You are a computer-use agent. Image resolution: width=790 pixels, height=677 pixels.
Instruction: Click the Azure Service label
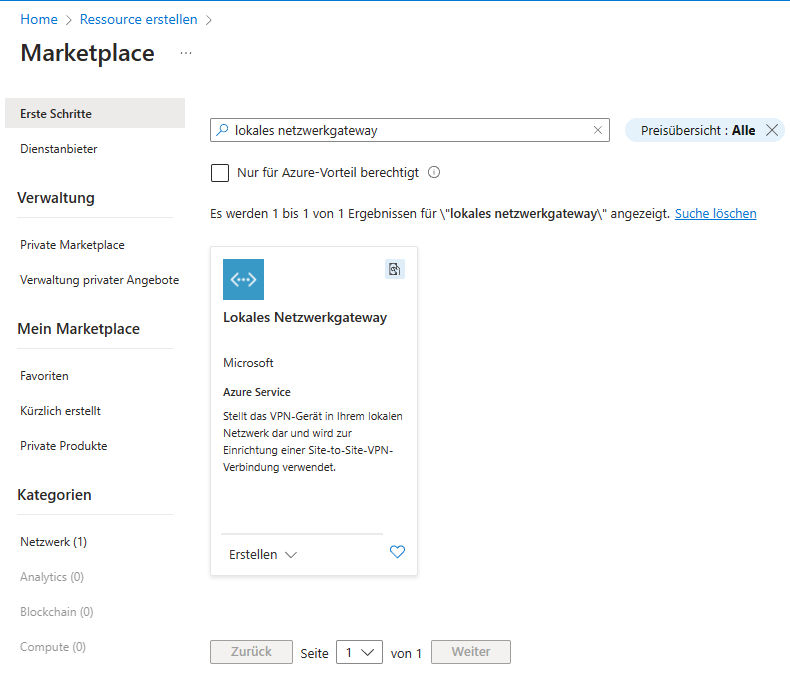click(x=256, y=392)
